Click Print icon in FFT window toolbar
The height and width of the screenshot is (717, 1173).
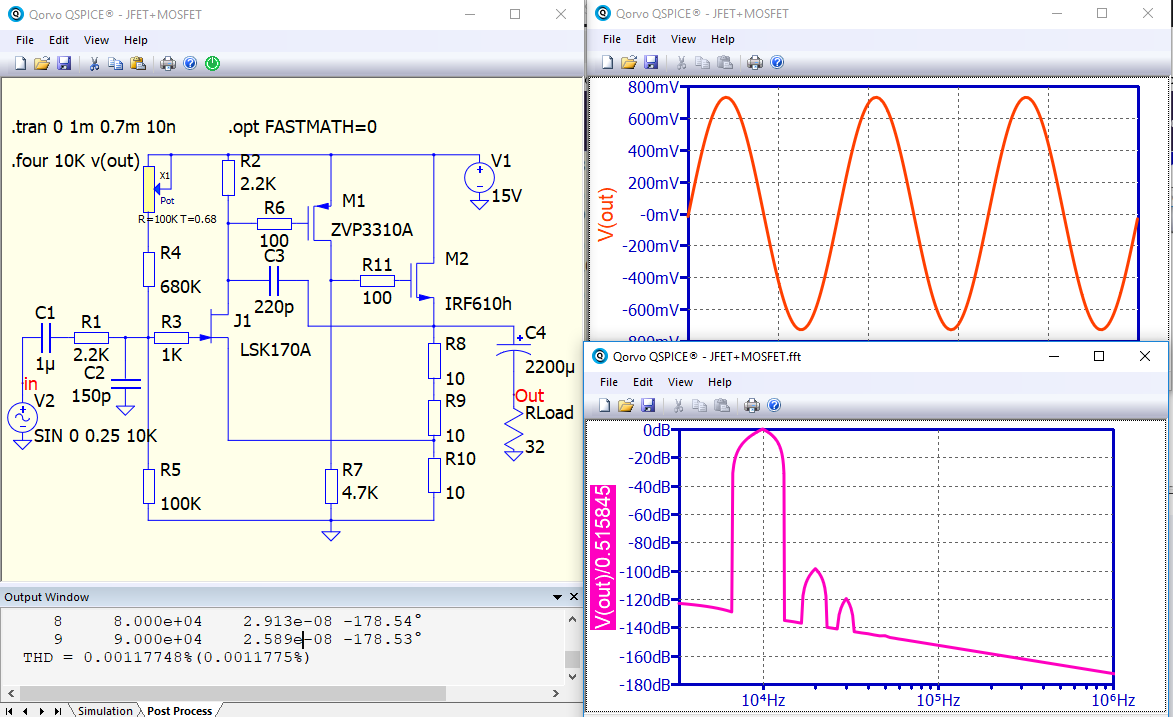coord(752,405)
